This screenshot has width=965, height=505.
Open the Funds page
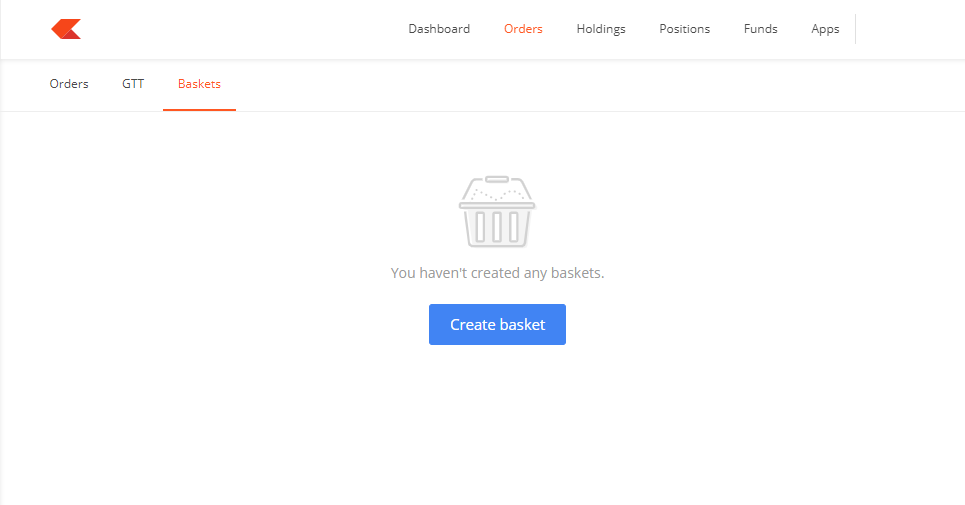pyautogui.click(x=760, y=29)
